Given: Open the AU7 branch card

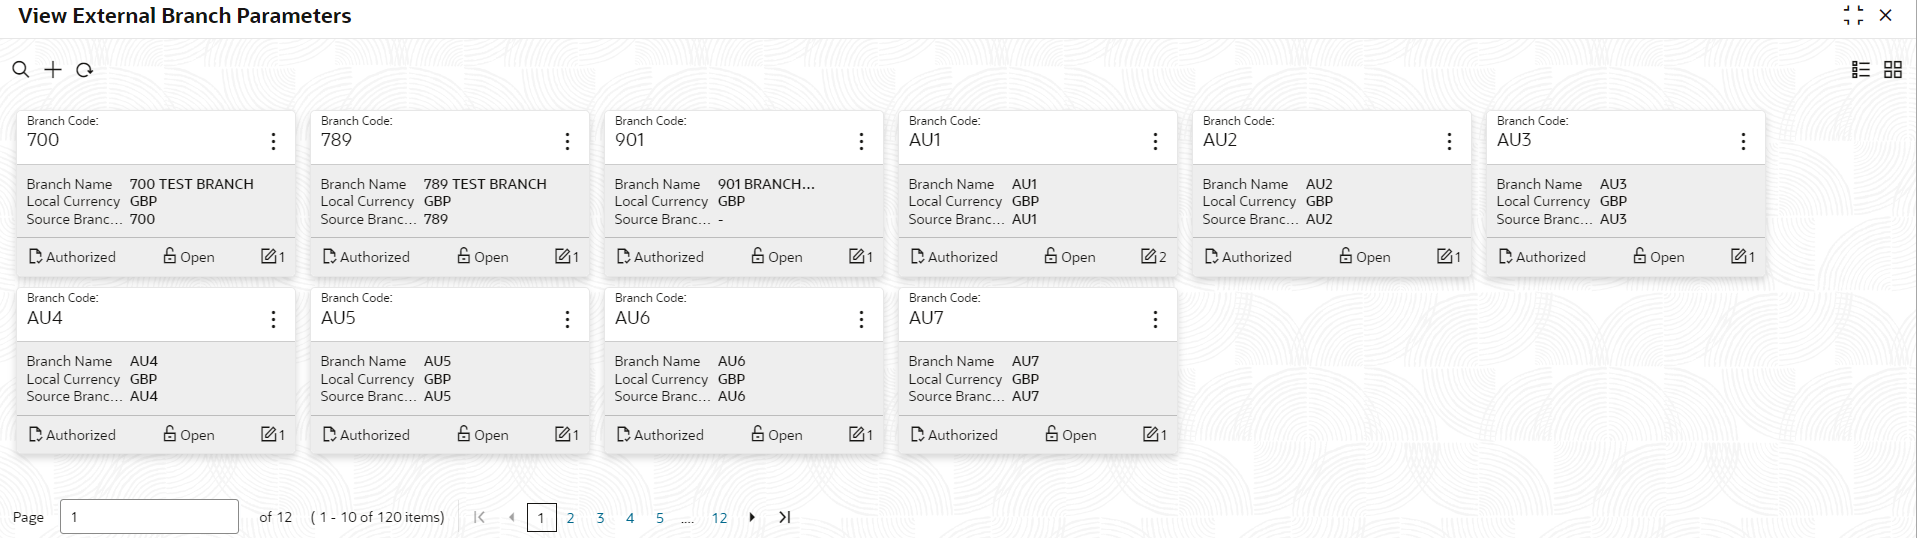Looking at the screenshot, I should pos(1037,371).
